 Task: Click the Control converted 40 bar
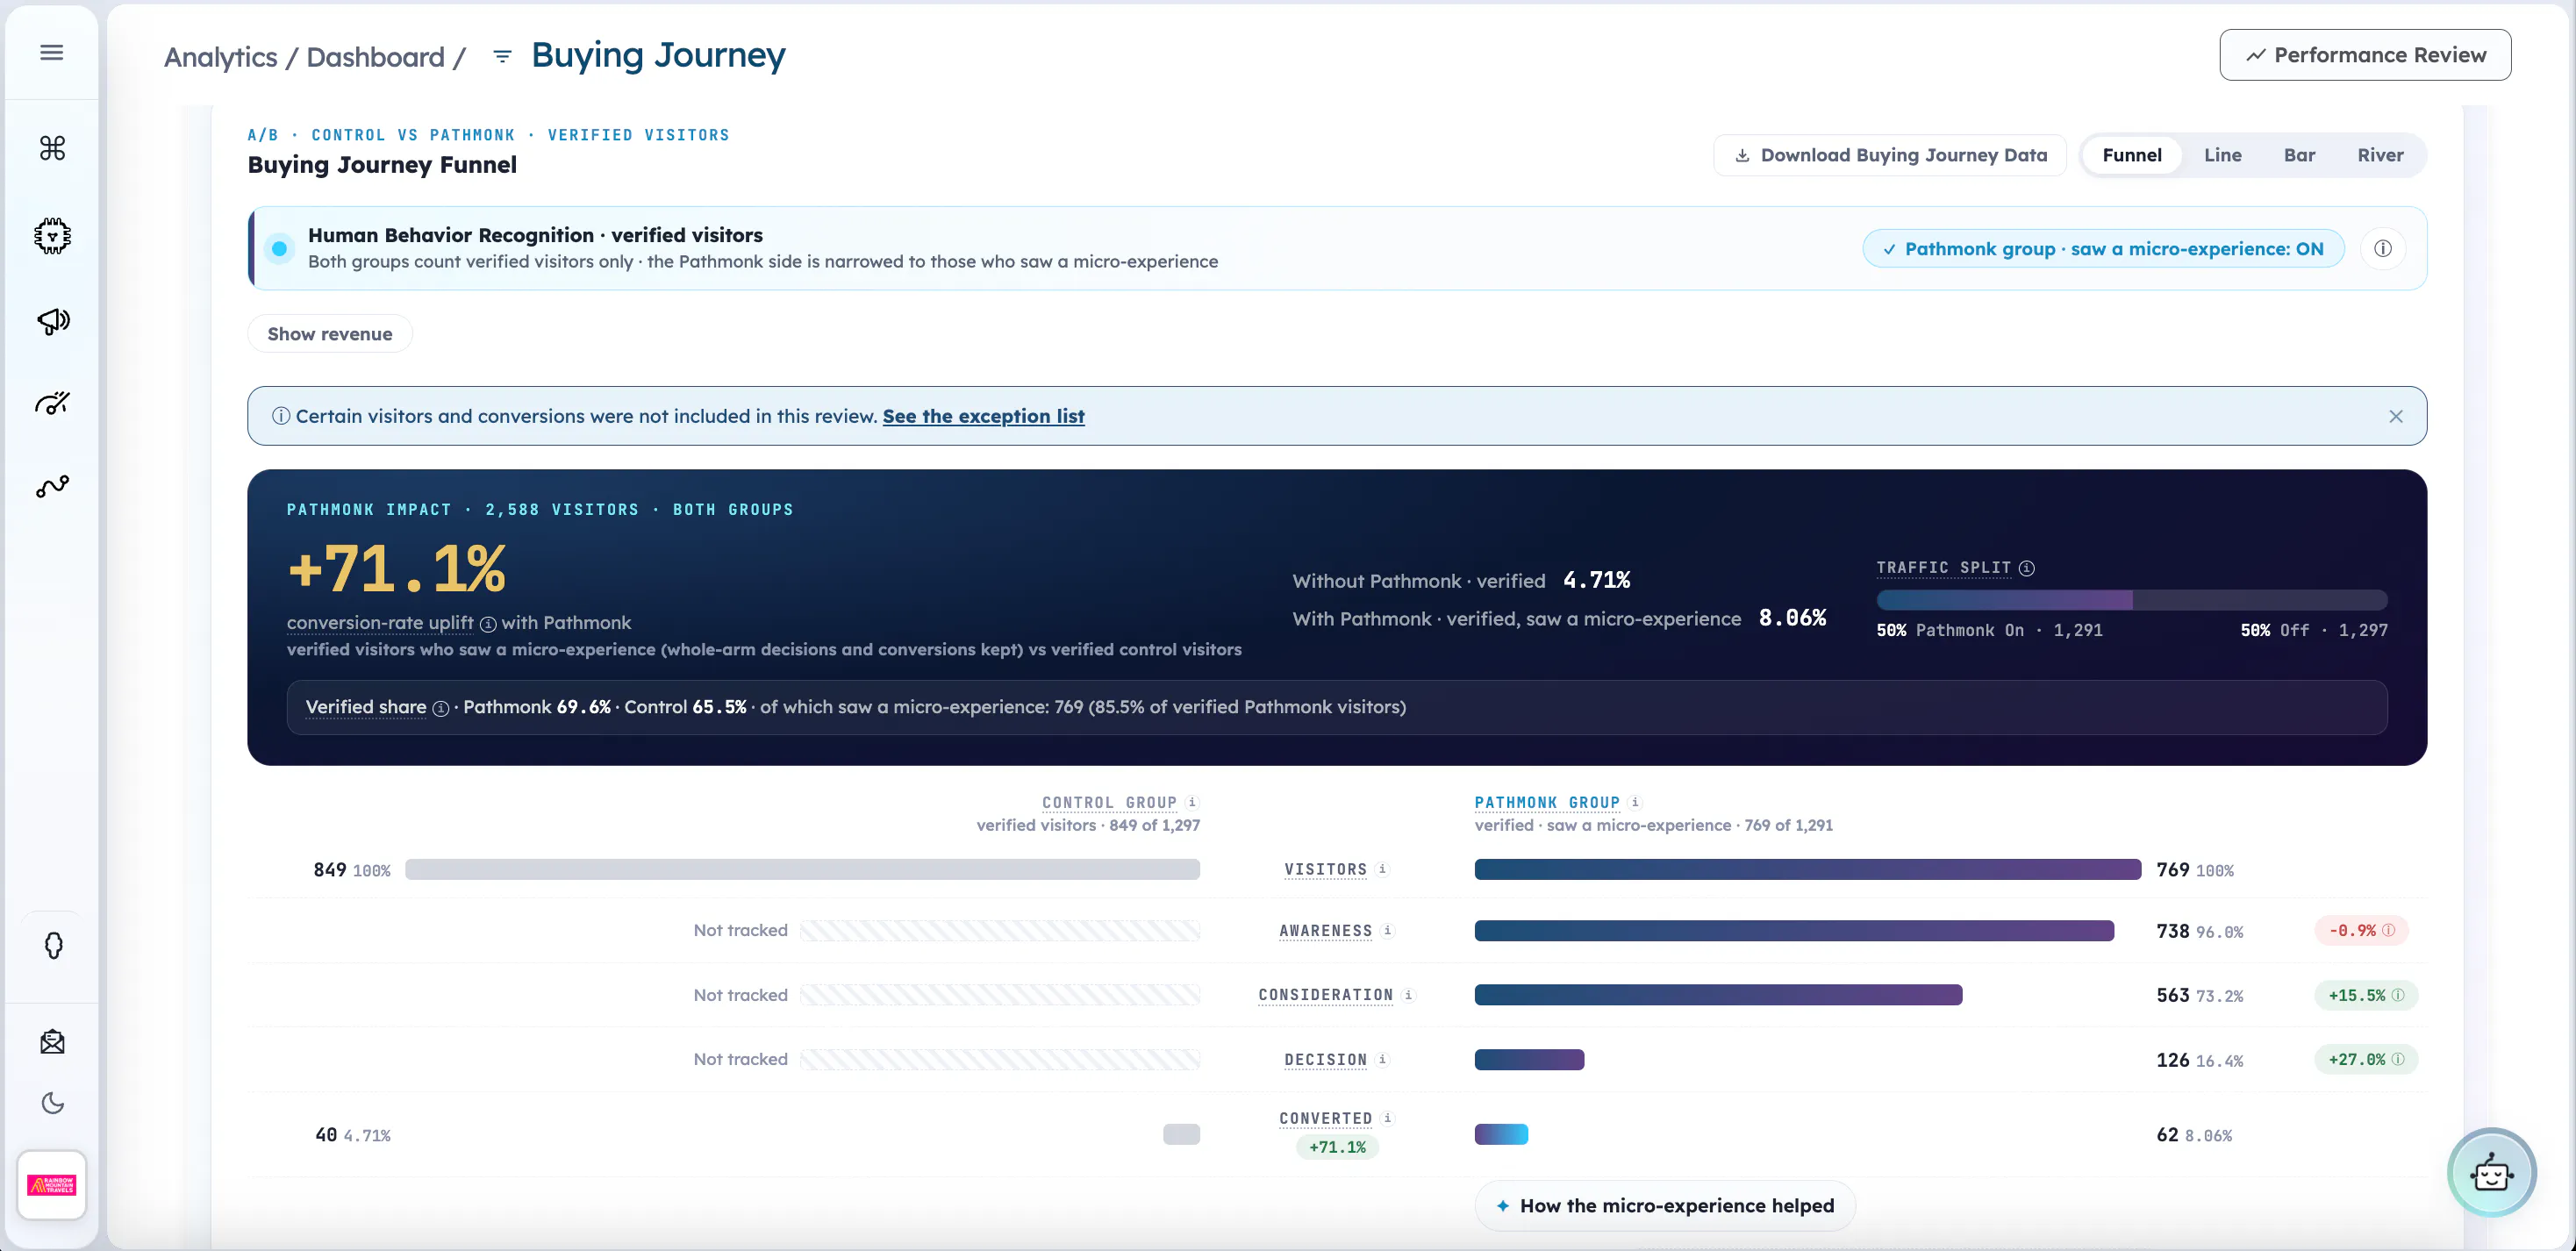(x=1181, y=1134)
